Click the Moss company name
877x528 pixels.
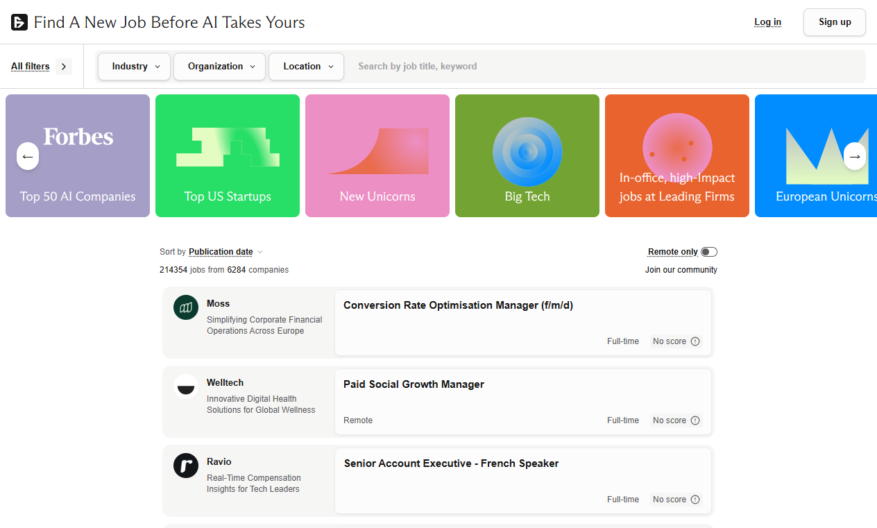[218, 304]
